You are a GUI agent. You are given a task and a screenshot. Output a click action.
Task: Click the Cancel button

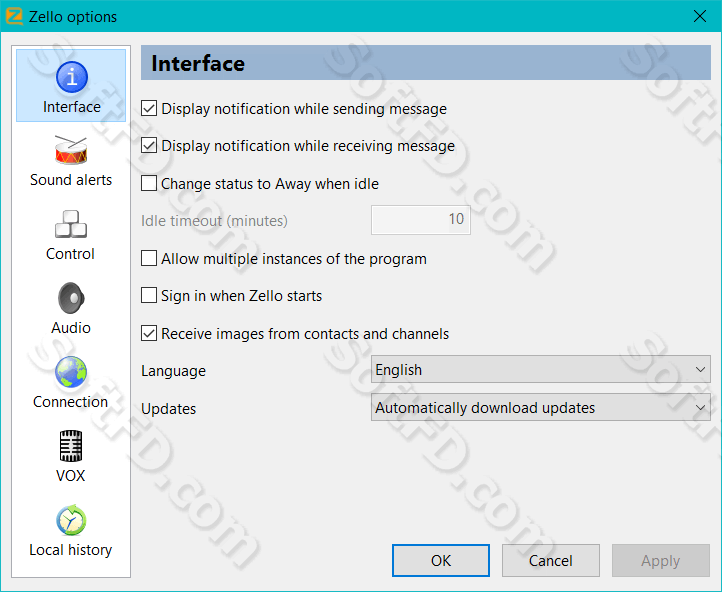[551, 560]
